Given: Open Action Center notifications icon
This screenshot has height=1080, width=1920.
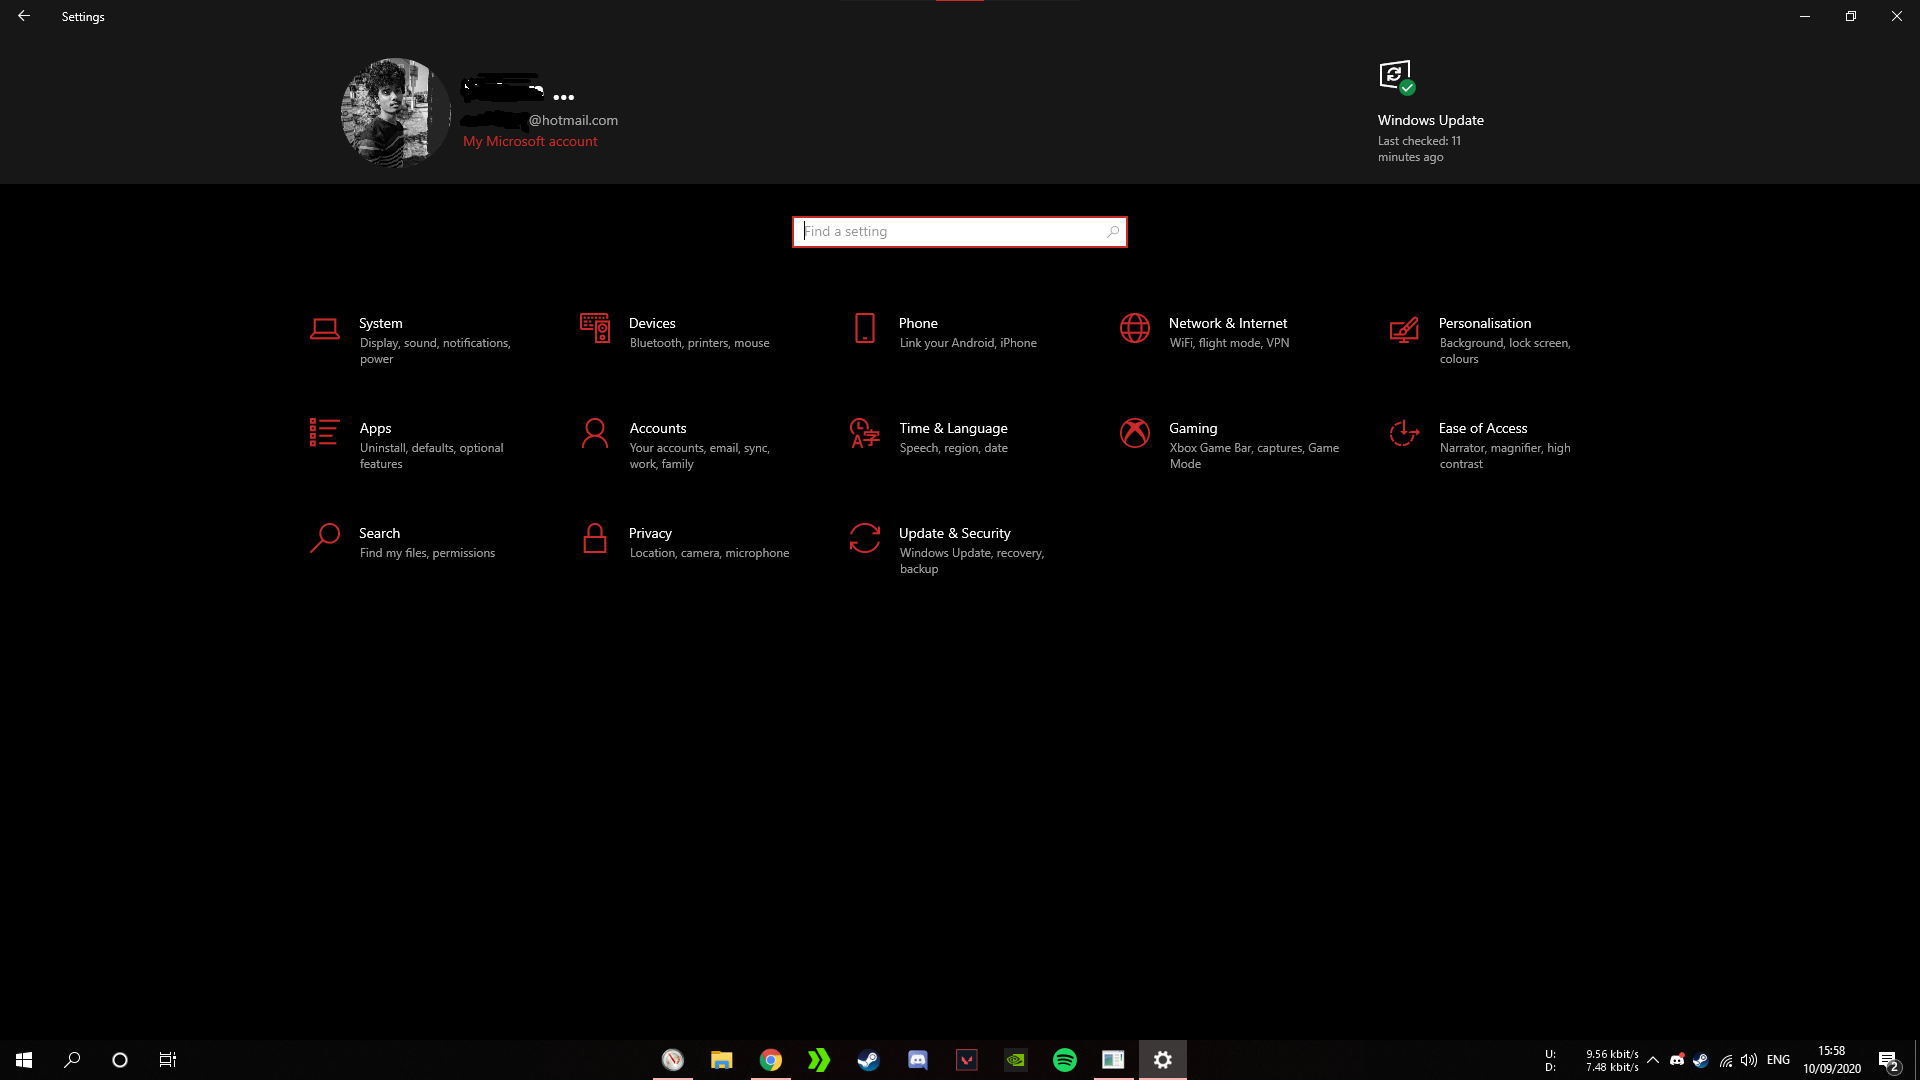Looking at the screenshot, I should (1888, 1060).
